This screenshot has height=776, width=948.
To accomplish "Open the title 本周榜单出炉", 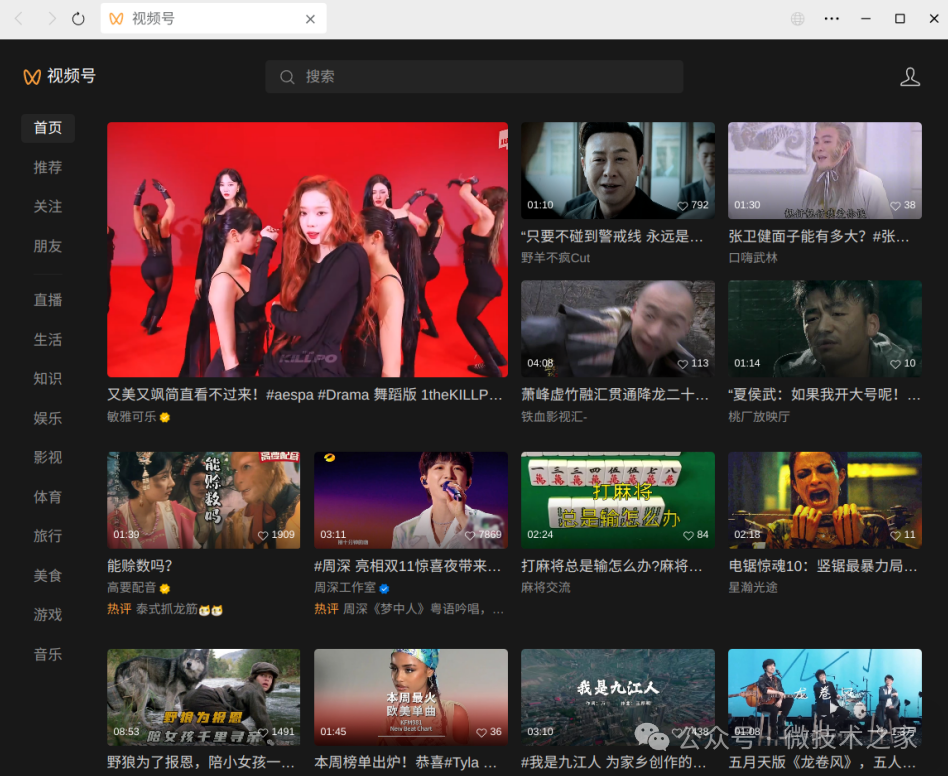I will coord(406,762).
